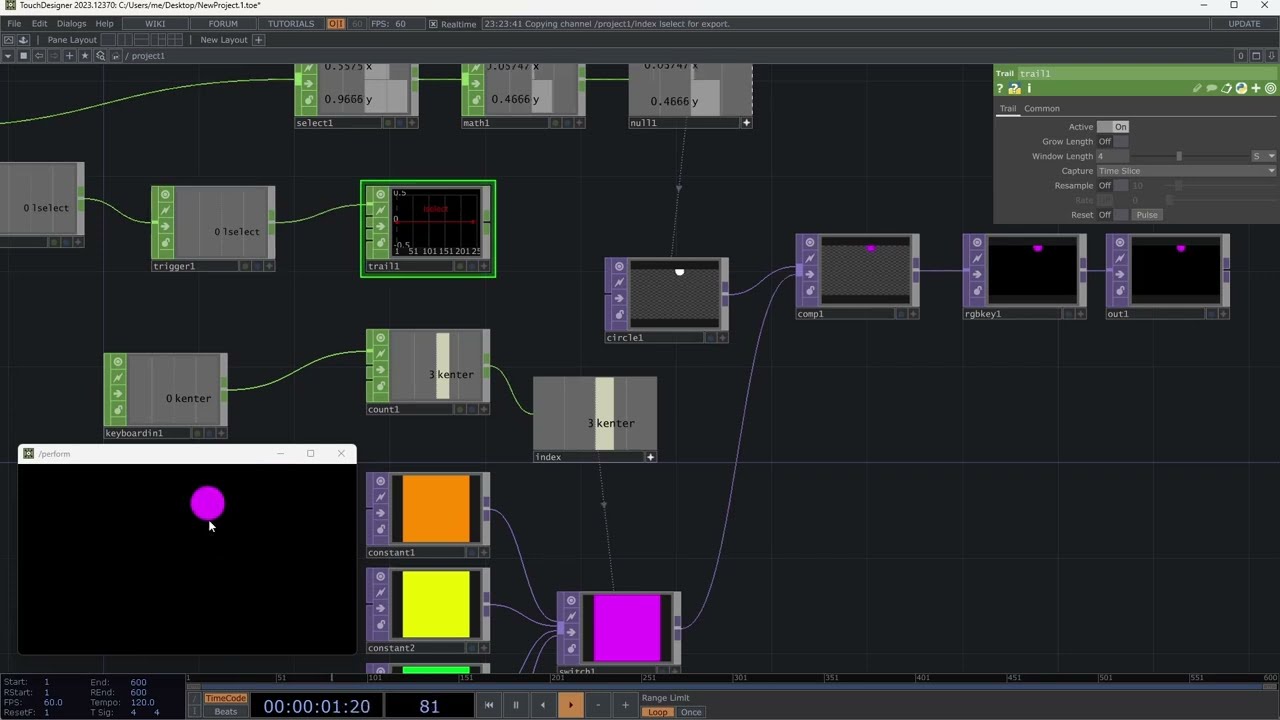Toggle Active parameter switch
Screen dimensions: 1280x720
(1113, 127)
